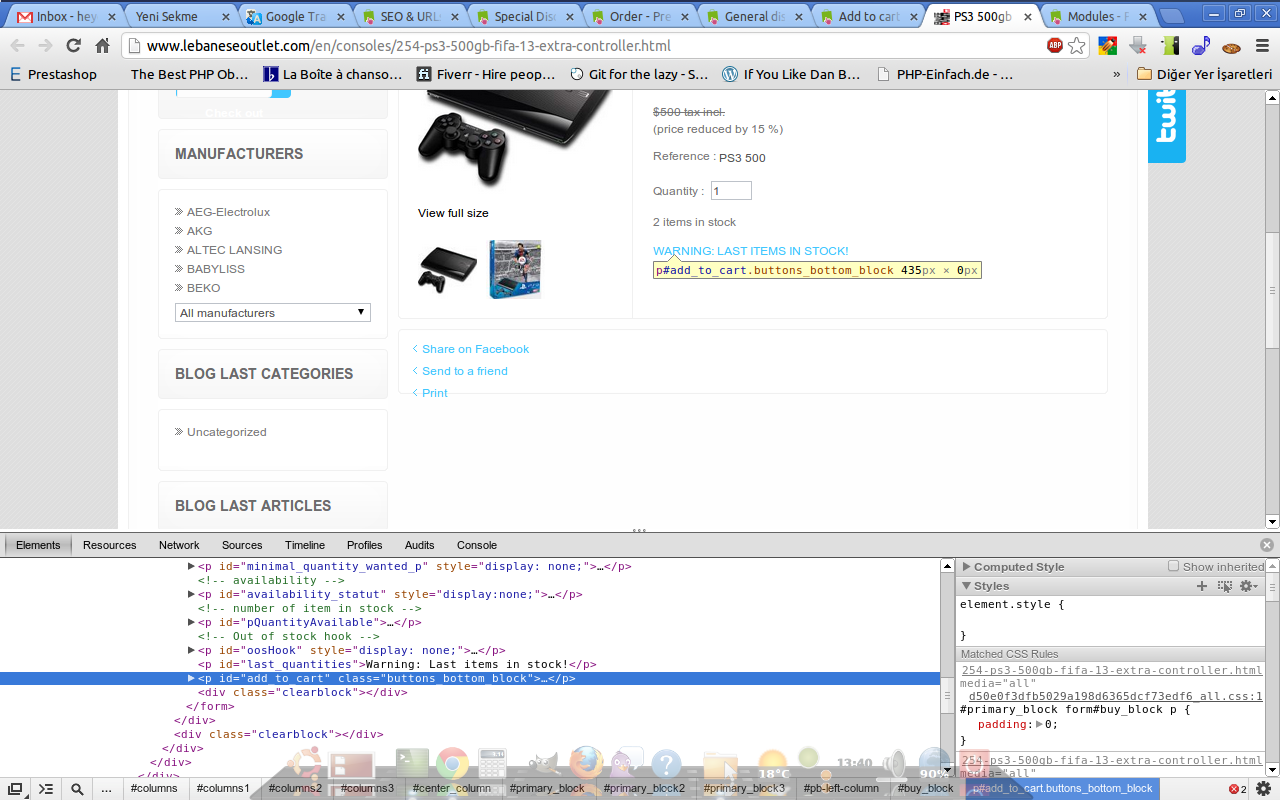Click the Share on Facebook link
1280x800 pixels.
tap(475, 349)
